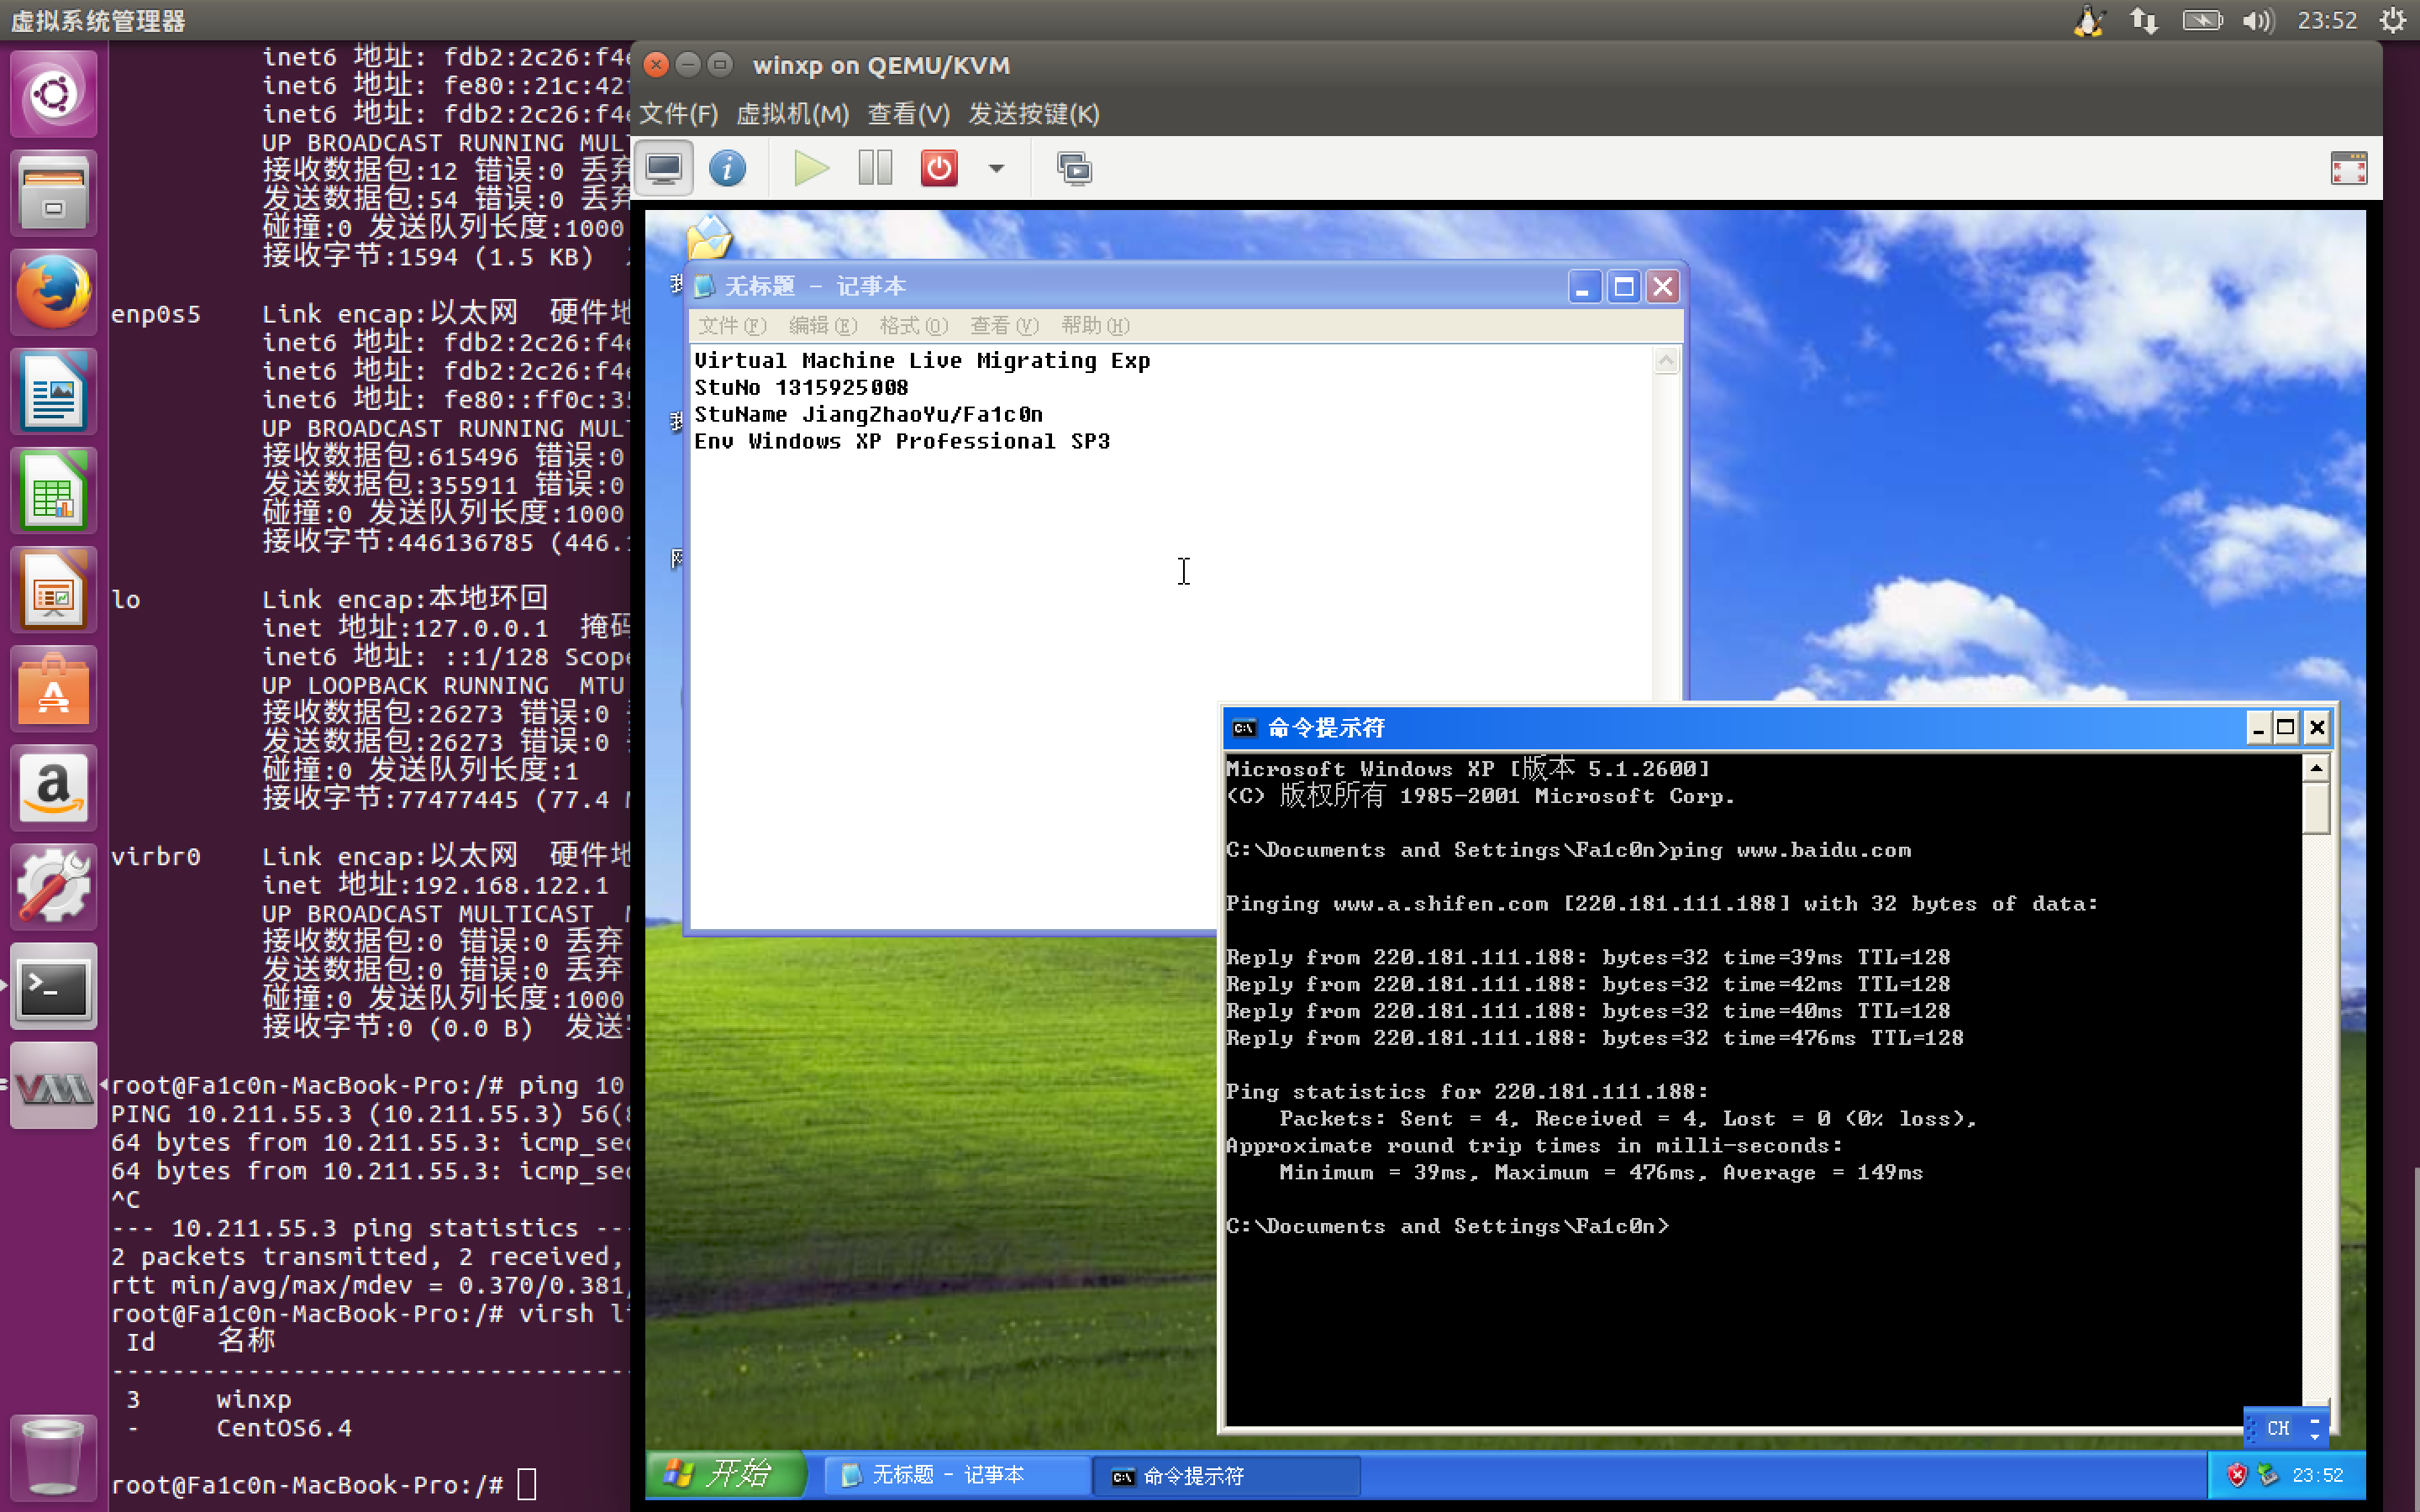Image resolution: width=2420 pixels, height=1512 pixels.
Task: Pause the winxp virtual machine
Action: (x=875, y=168)
